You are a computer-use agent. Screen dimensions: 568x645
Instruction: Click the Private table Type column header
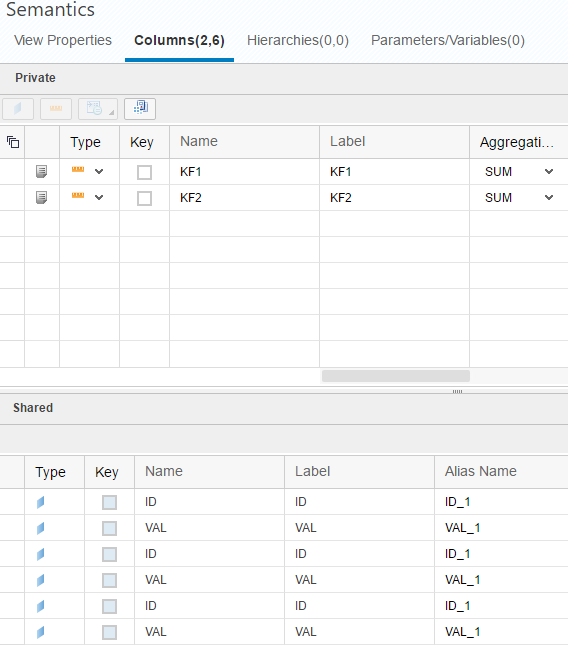(89, 142)
